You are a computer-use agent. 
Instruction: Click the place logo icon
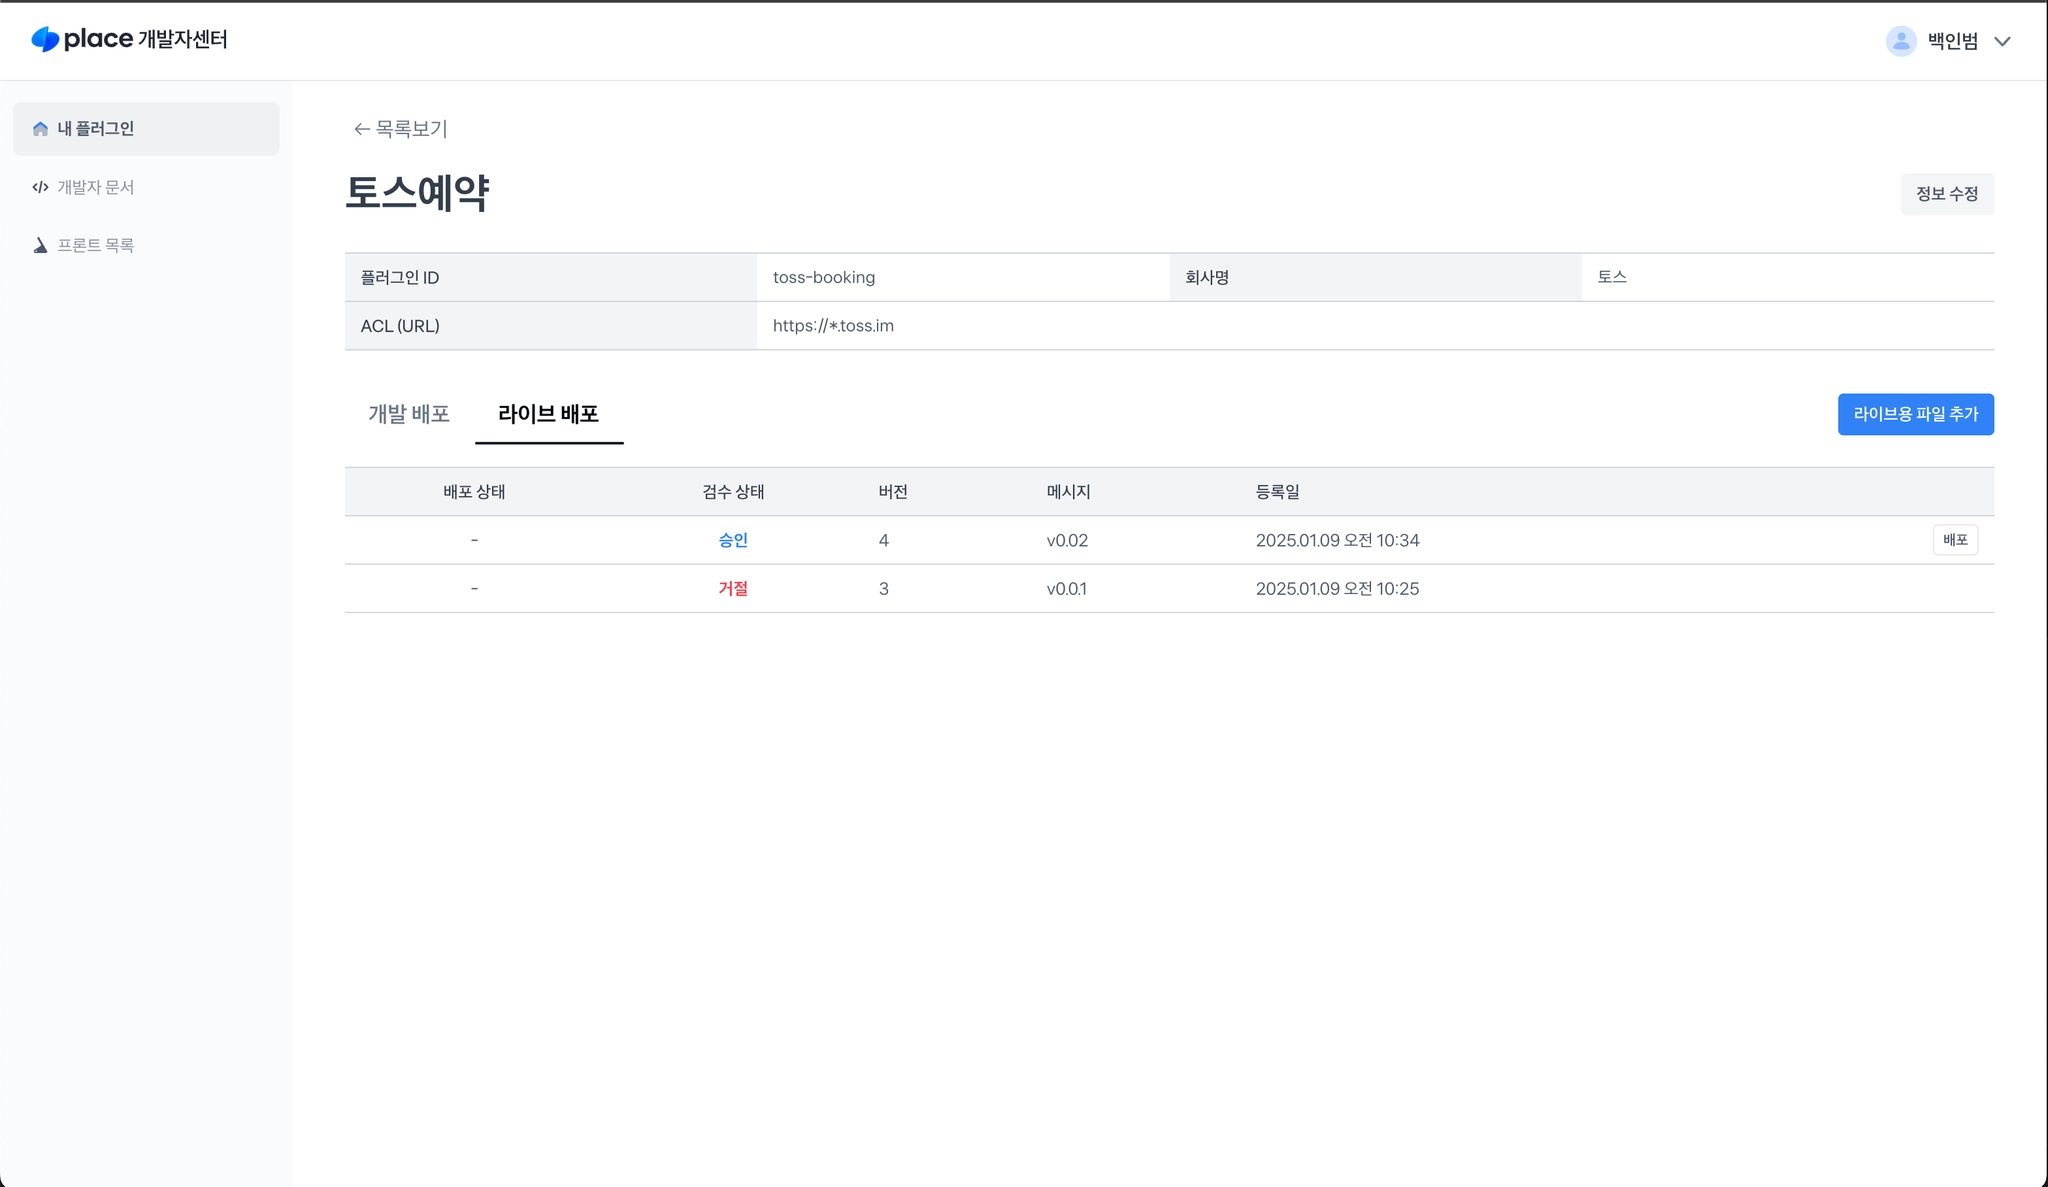tap(45, 39)
